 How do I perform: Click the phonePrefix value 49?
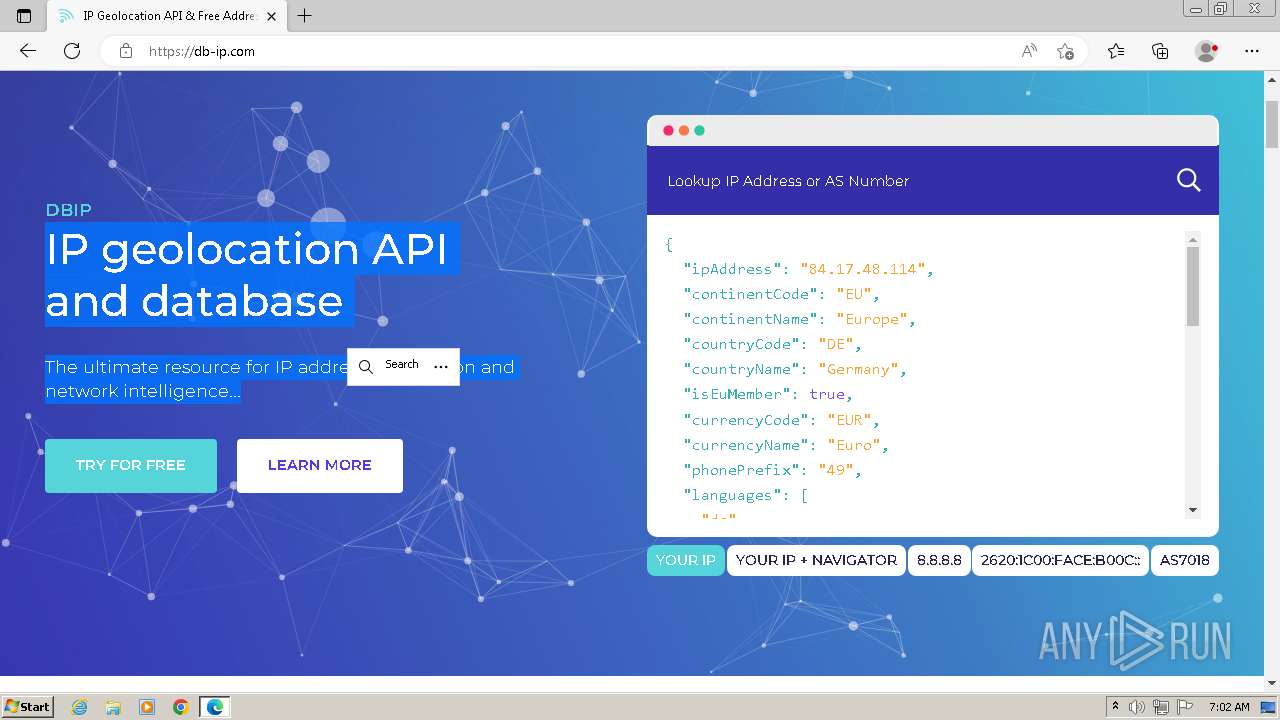click(x=836, y=470)
